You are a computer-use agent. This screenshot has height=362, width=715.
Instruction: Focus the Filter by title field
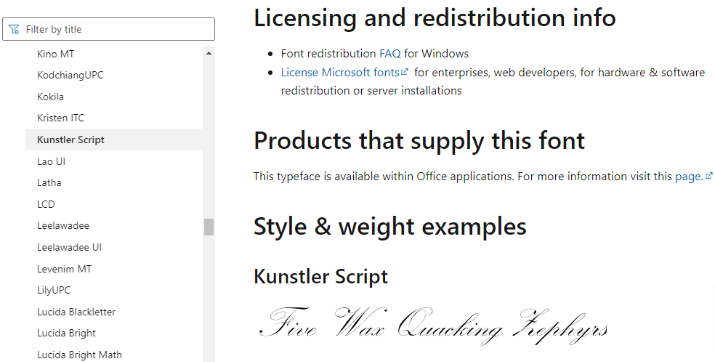[x=109, y=29]
